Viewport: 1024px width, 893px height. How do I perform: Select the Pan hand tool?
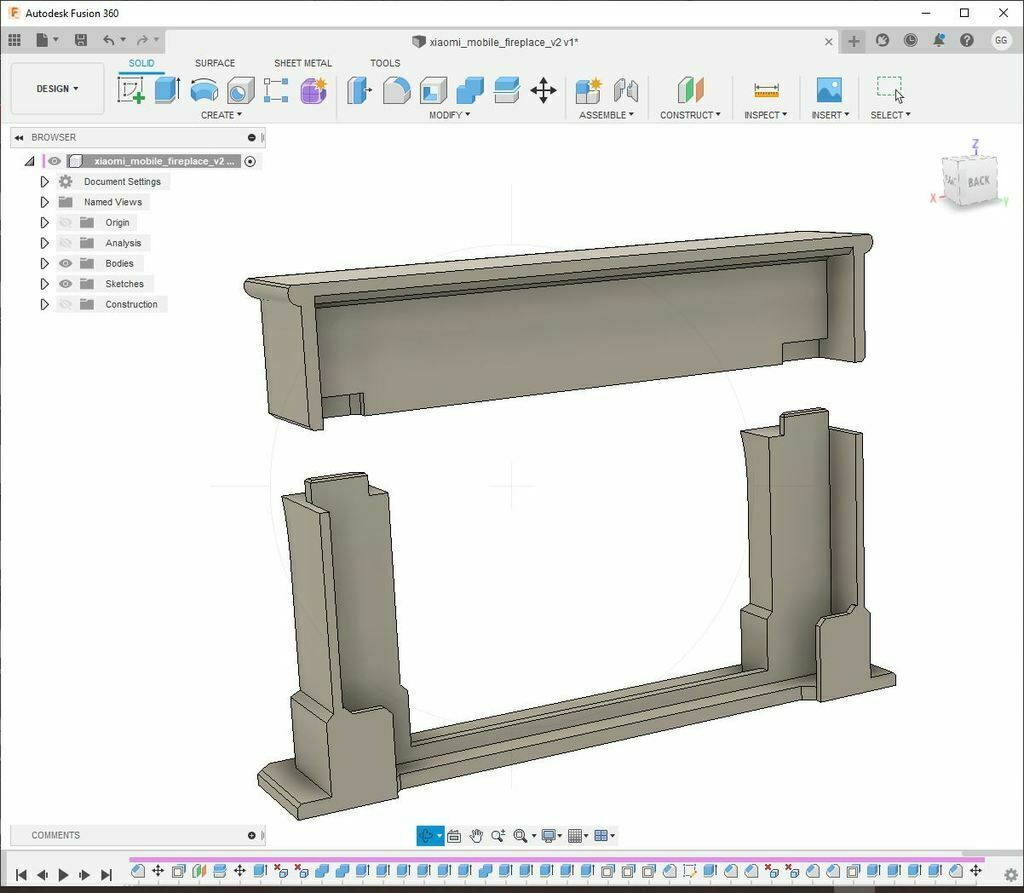tap(476, 836)
